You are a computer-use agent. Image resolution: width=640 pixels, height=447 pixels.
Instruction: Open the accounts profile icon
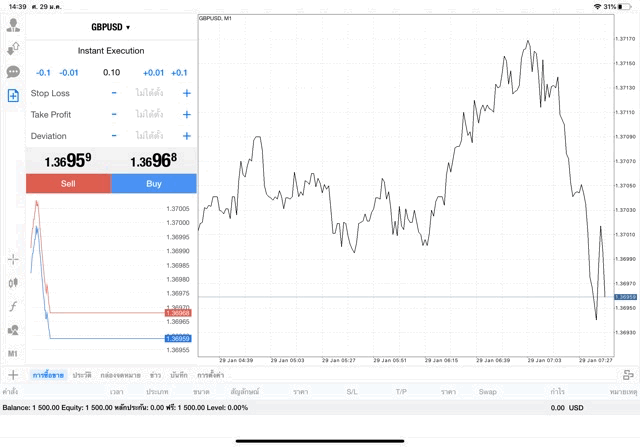[13, 26]
